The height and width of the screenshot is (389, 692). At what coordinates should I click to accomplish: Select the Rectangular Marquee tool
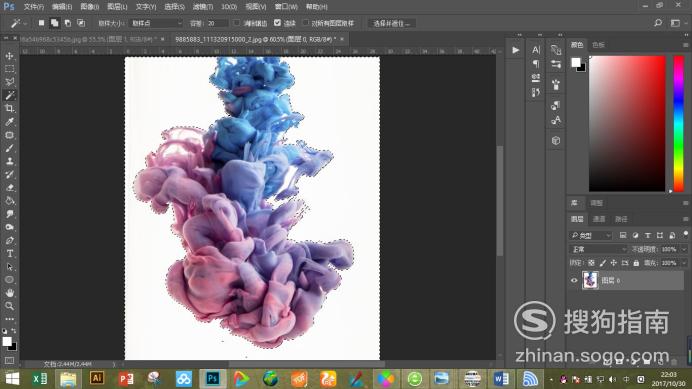9,69
